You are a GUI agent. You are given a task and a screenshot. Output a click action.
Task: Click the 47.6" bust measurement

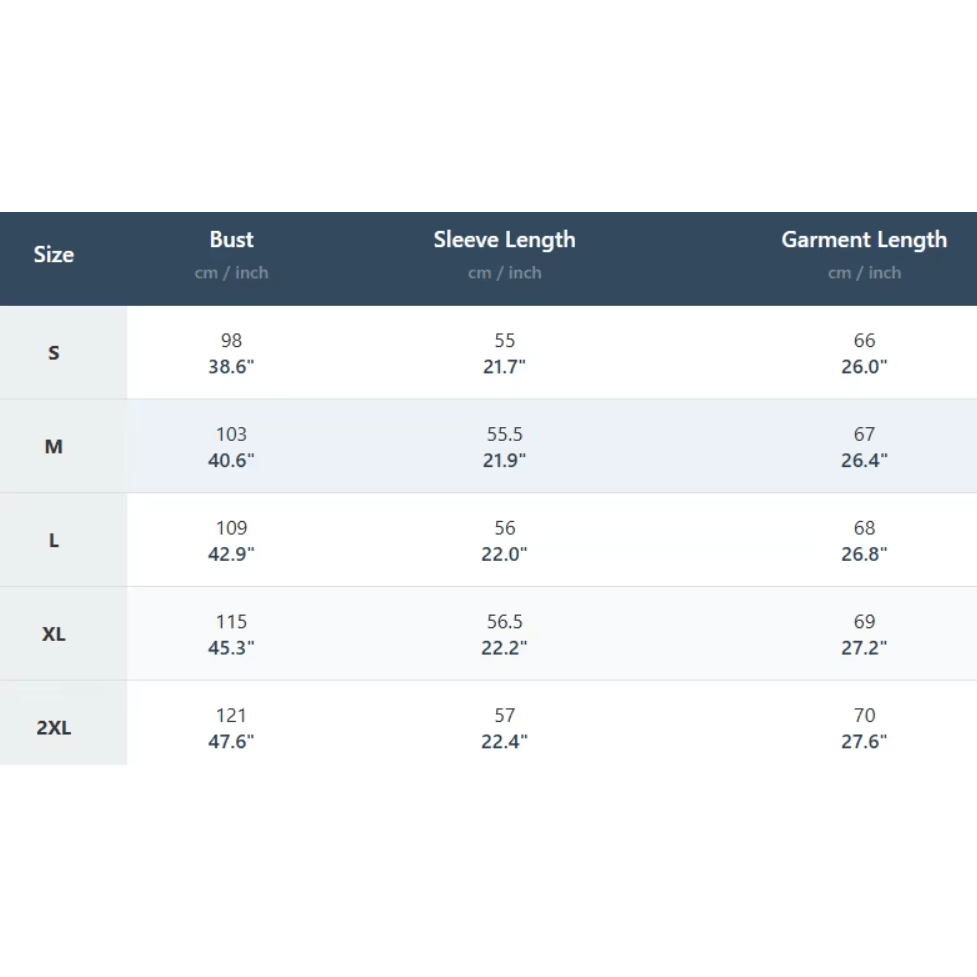pos(231,741)
